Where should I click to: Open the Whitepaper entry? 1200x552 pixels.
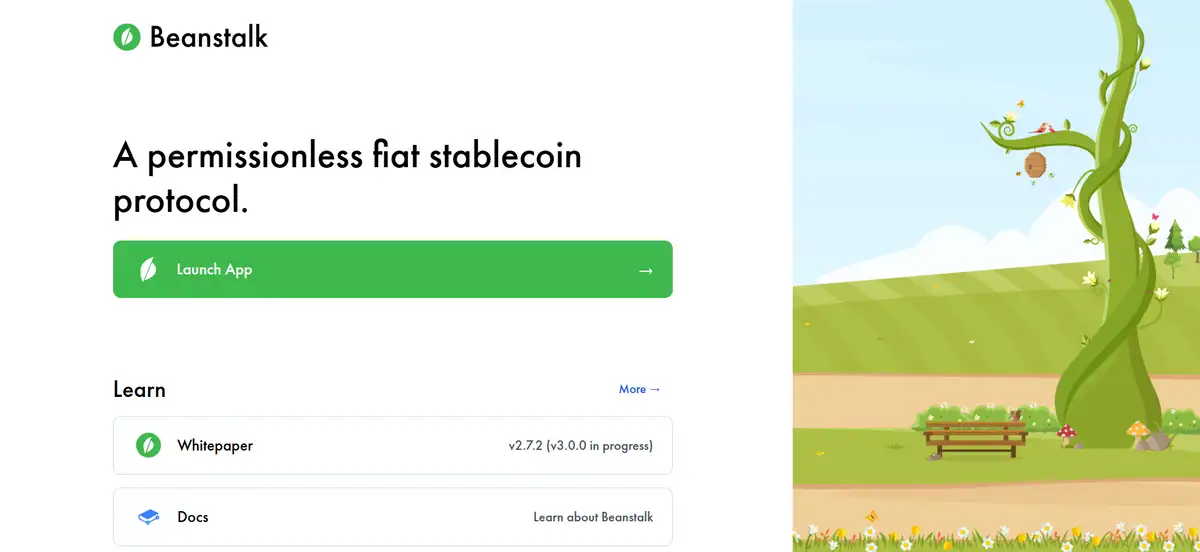tap(215, 445)
